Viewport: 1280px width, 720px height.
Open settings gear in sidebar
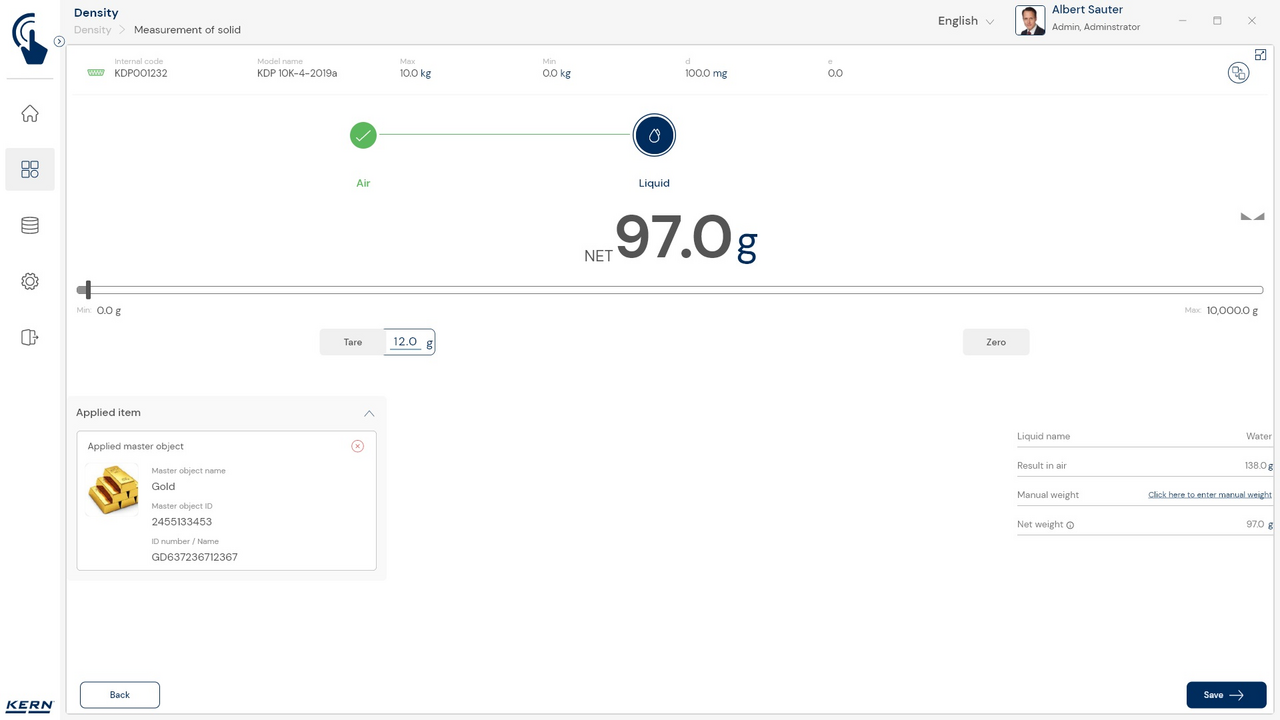coord(30,281)
